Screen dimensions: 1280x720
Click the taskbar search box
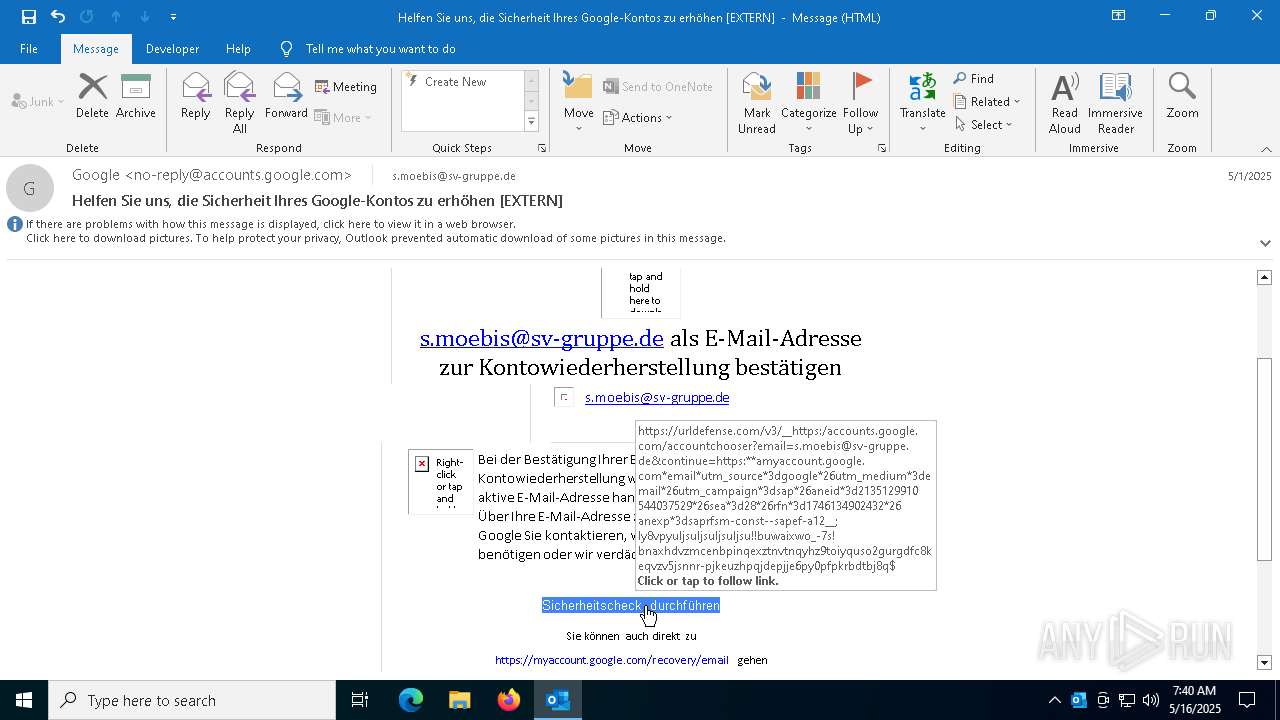(192, 700)
